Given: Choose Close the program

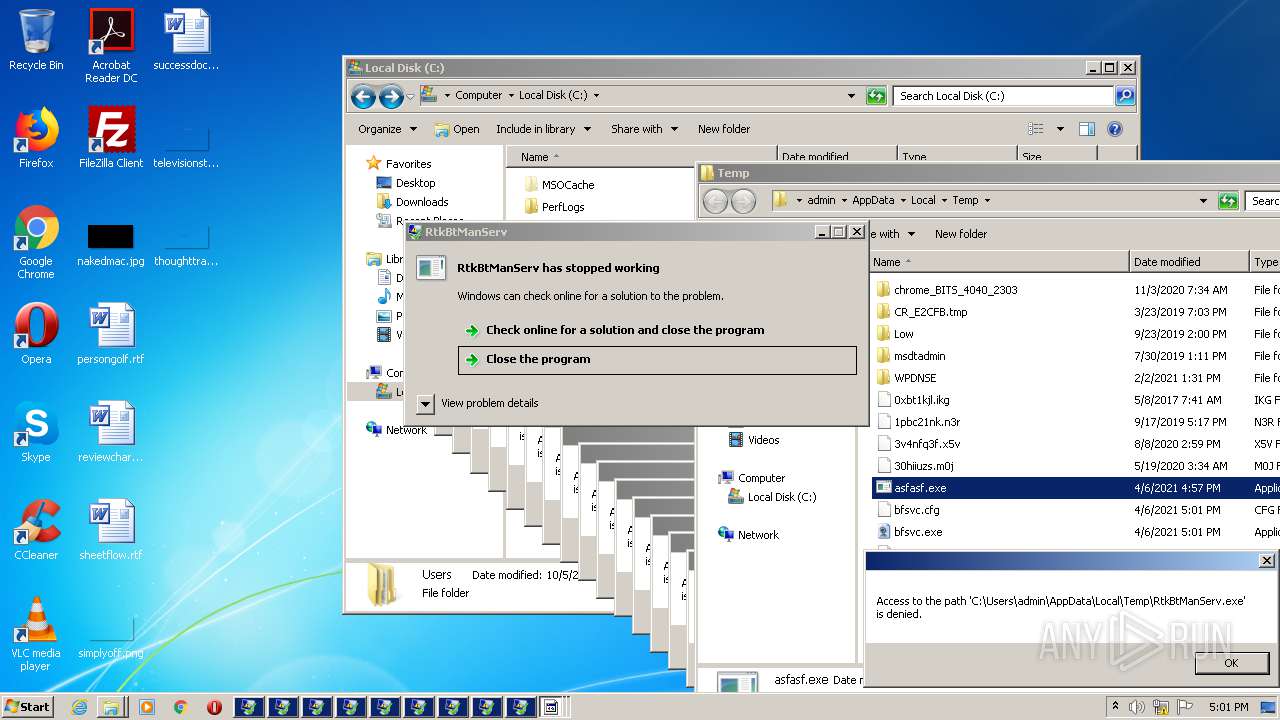Looking at the screenshot, I should pyautogui.click(x=657, y=360).
